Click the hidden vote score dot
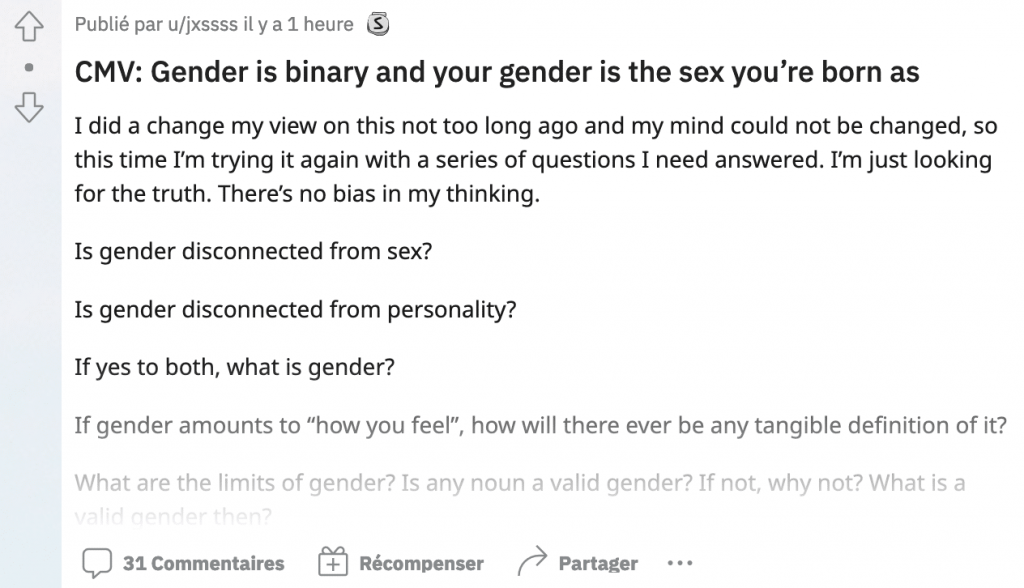1024x588 pixels. pos(29,67)
